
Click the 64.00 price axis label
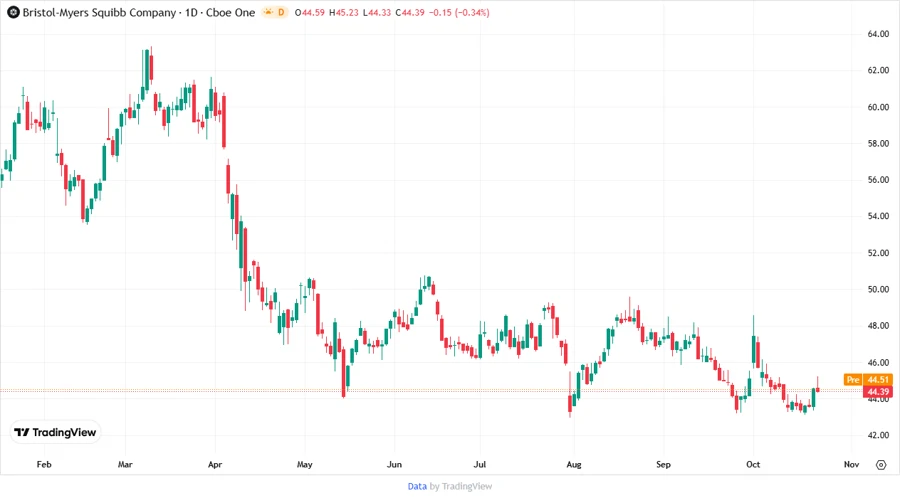tap(878, 34)
